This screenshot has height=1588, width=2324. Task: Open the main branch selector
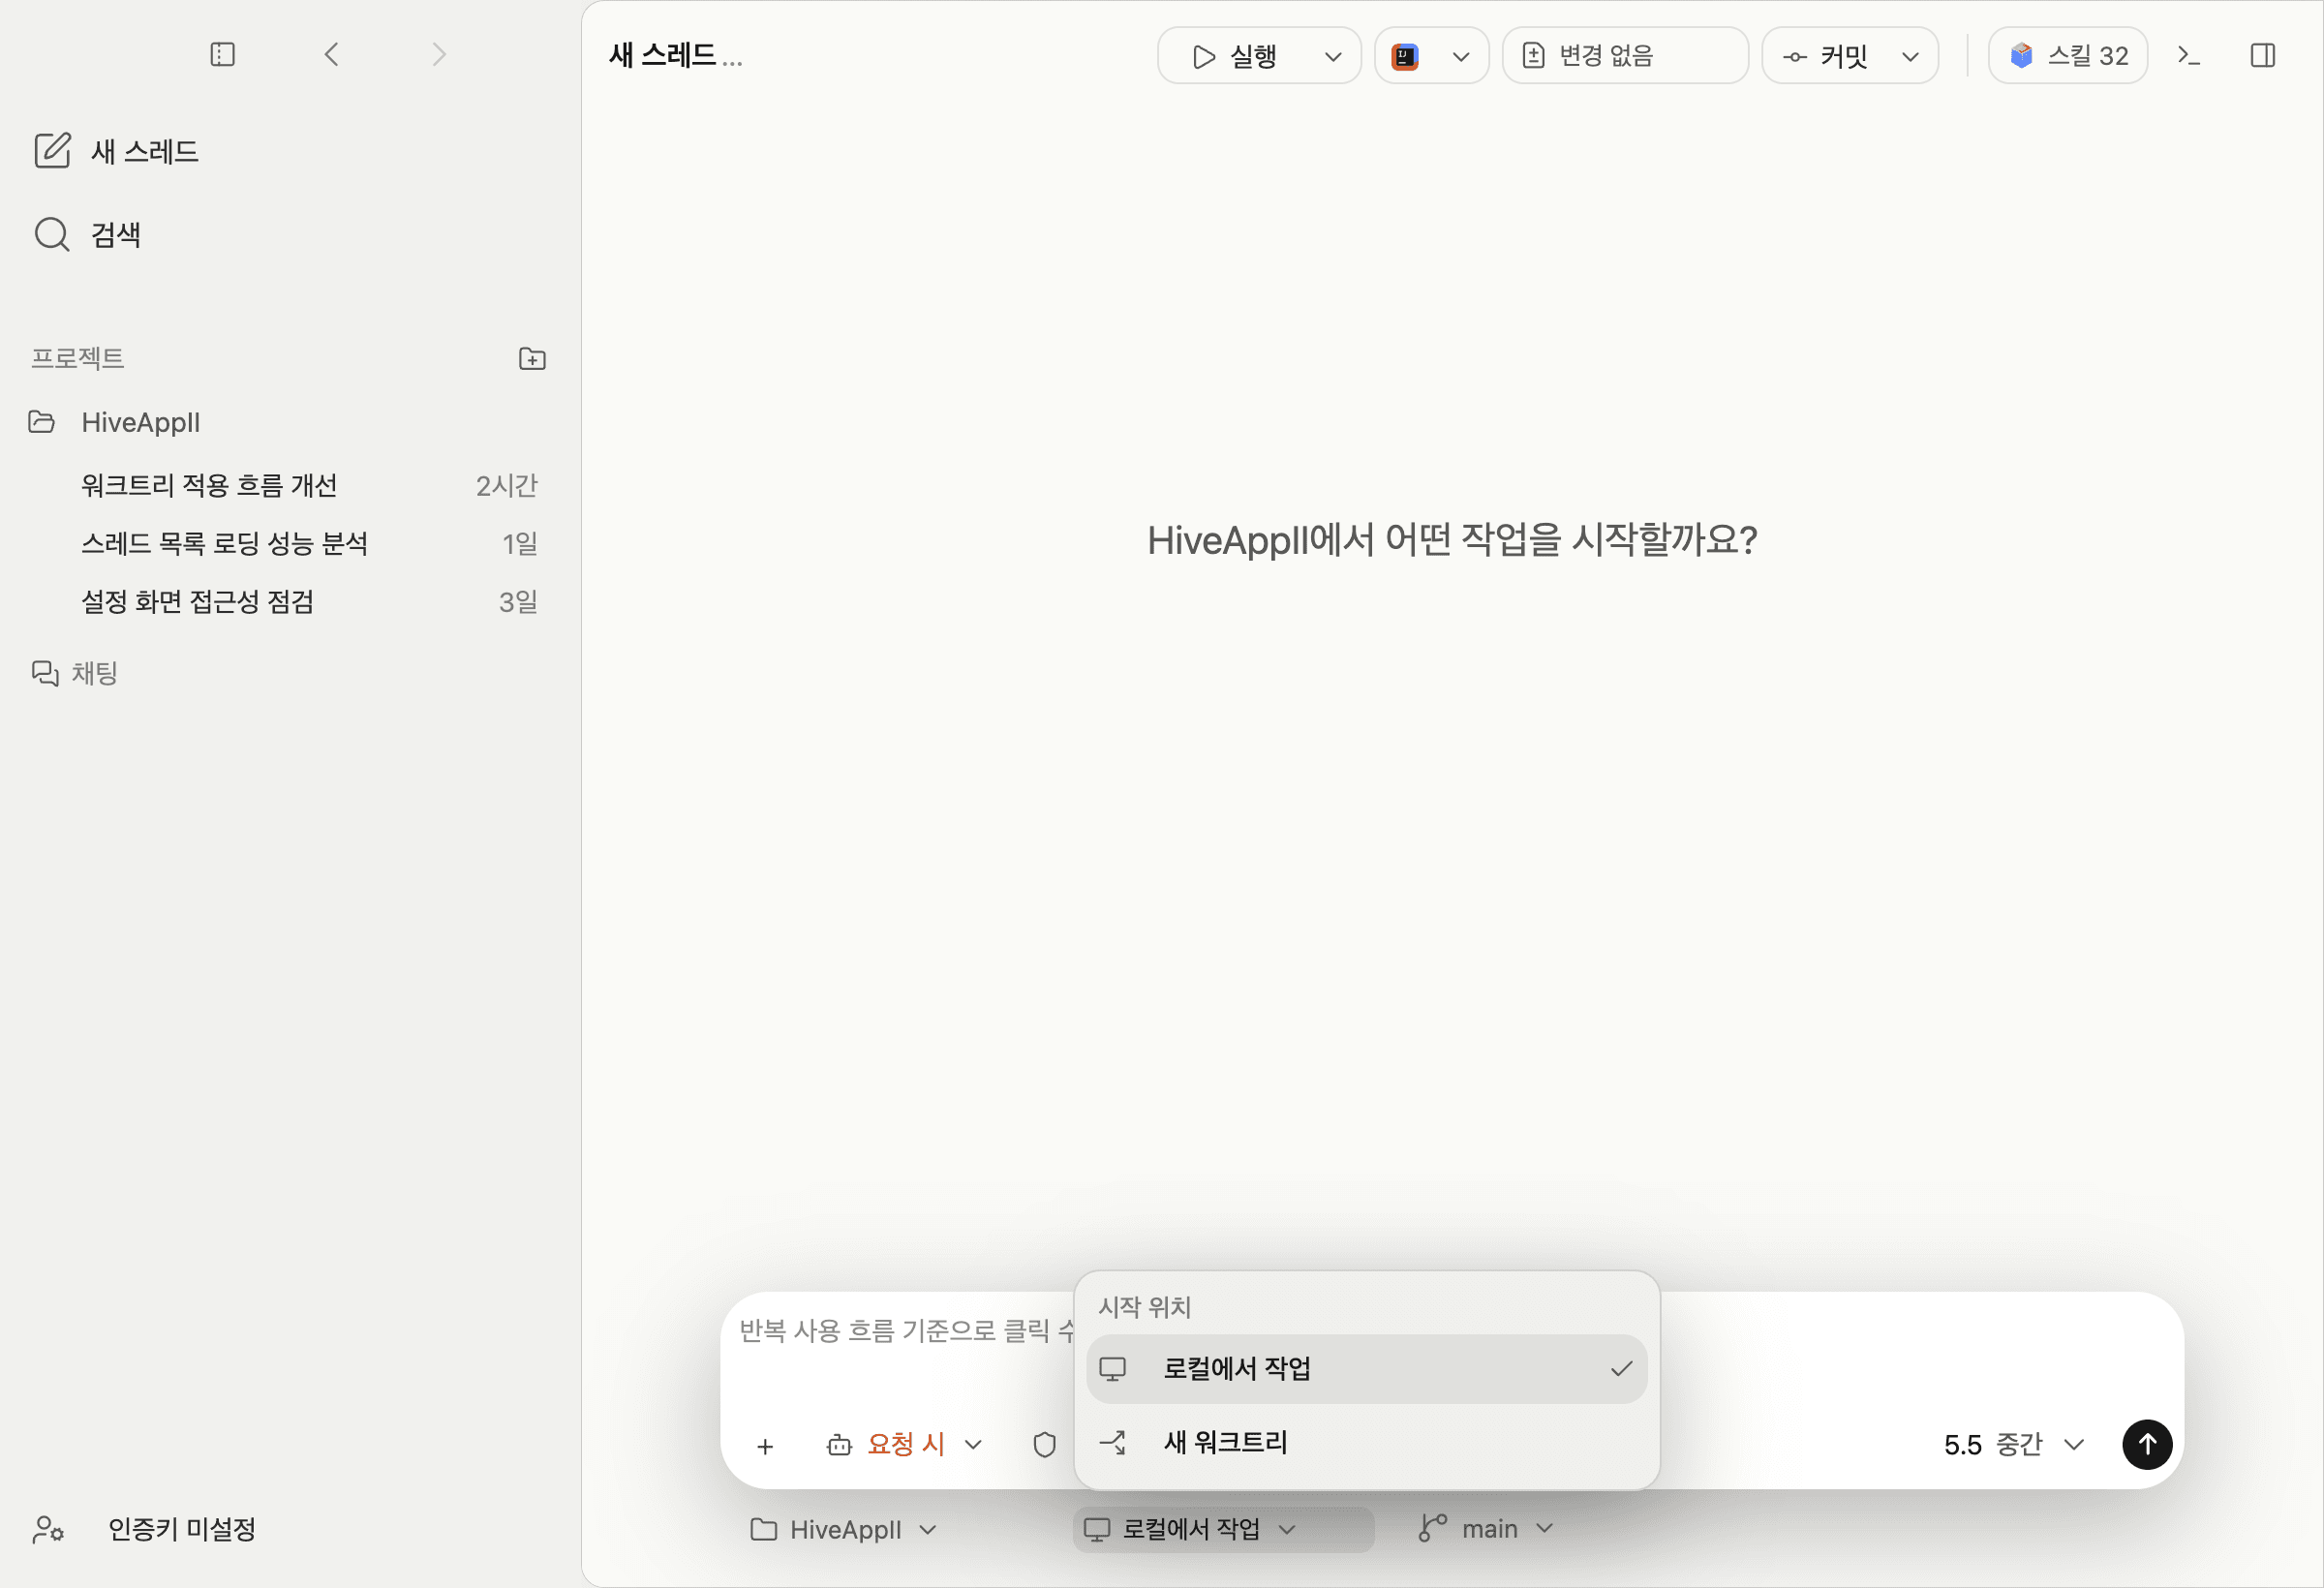click(x=1487, y=1529)
